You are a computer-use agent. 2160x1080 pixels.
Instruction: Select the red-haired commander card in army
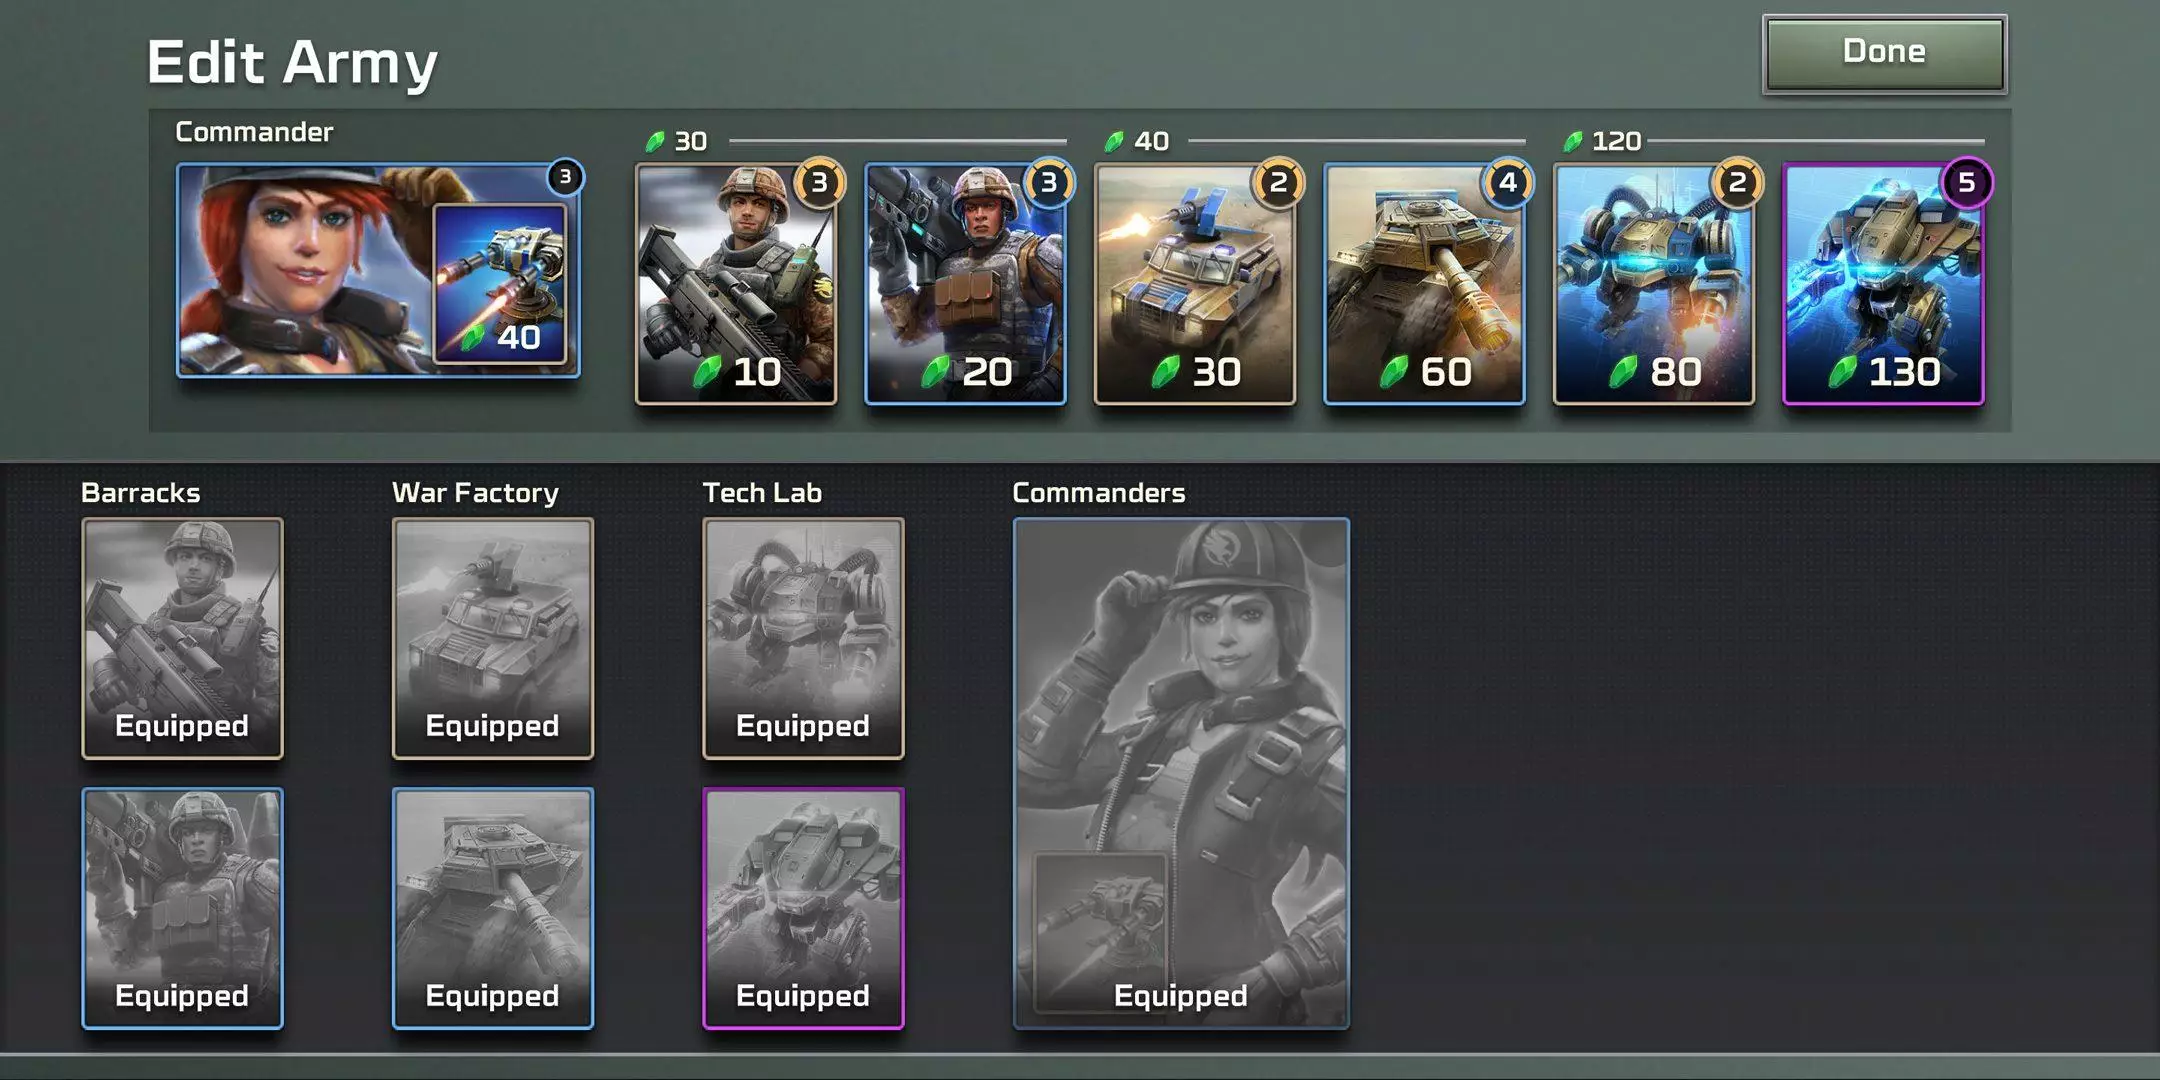pos(378,270)
